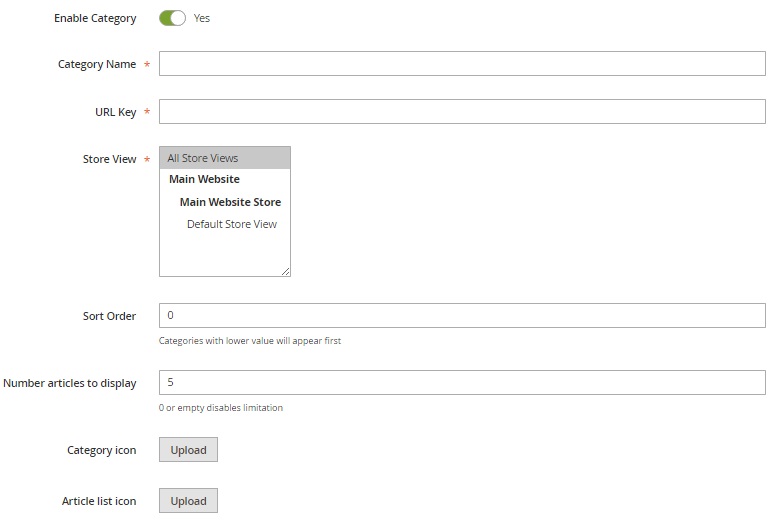Upload a Category icon
Viewport: 771px width, 525px height.
[x=188, y=450]
